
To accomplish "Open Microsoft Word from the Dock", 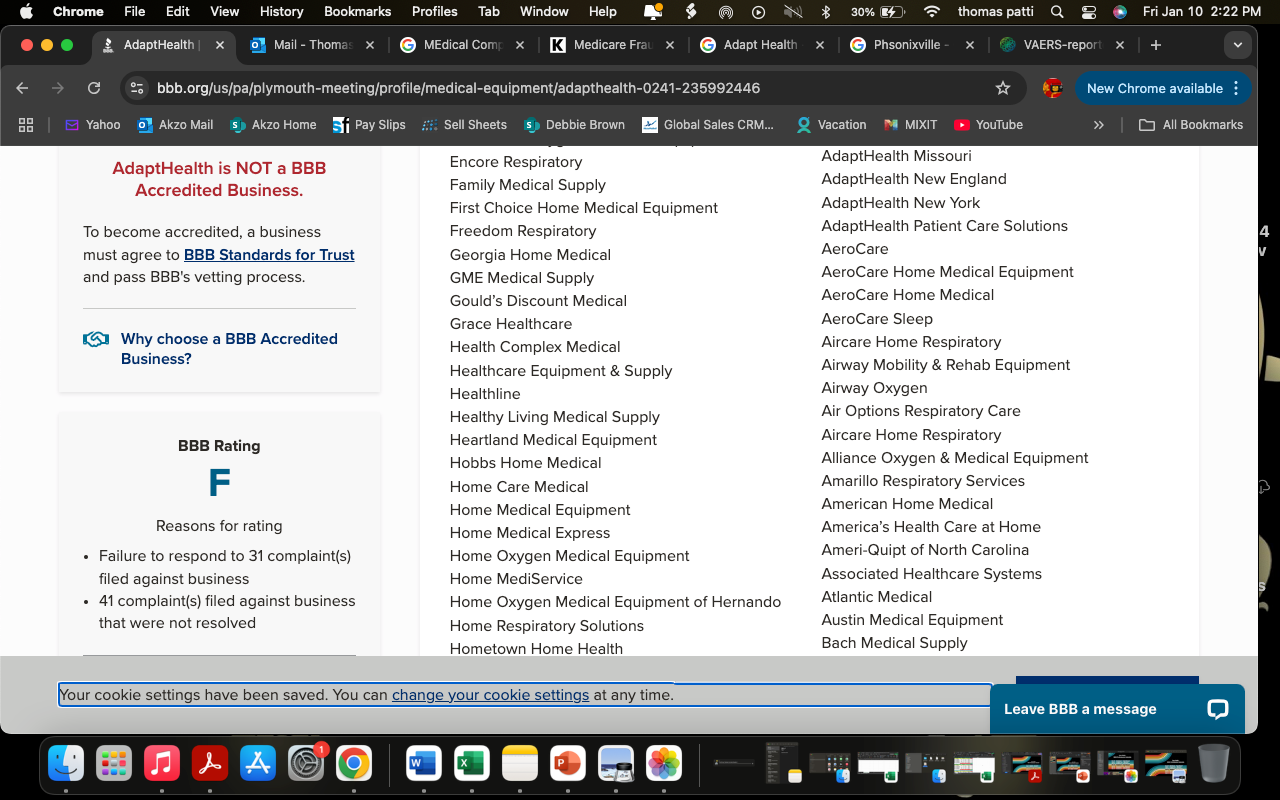I will 424,764.
